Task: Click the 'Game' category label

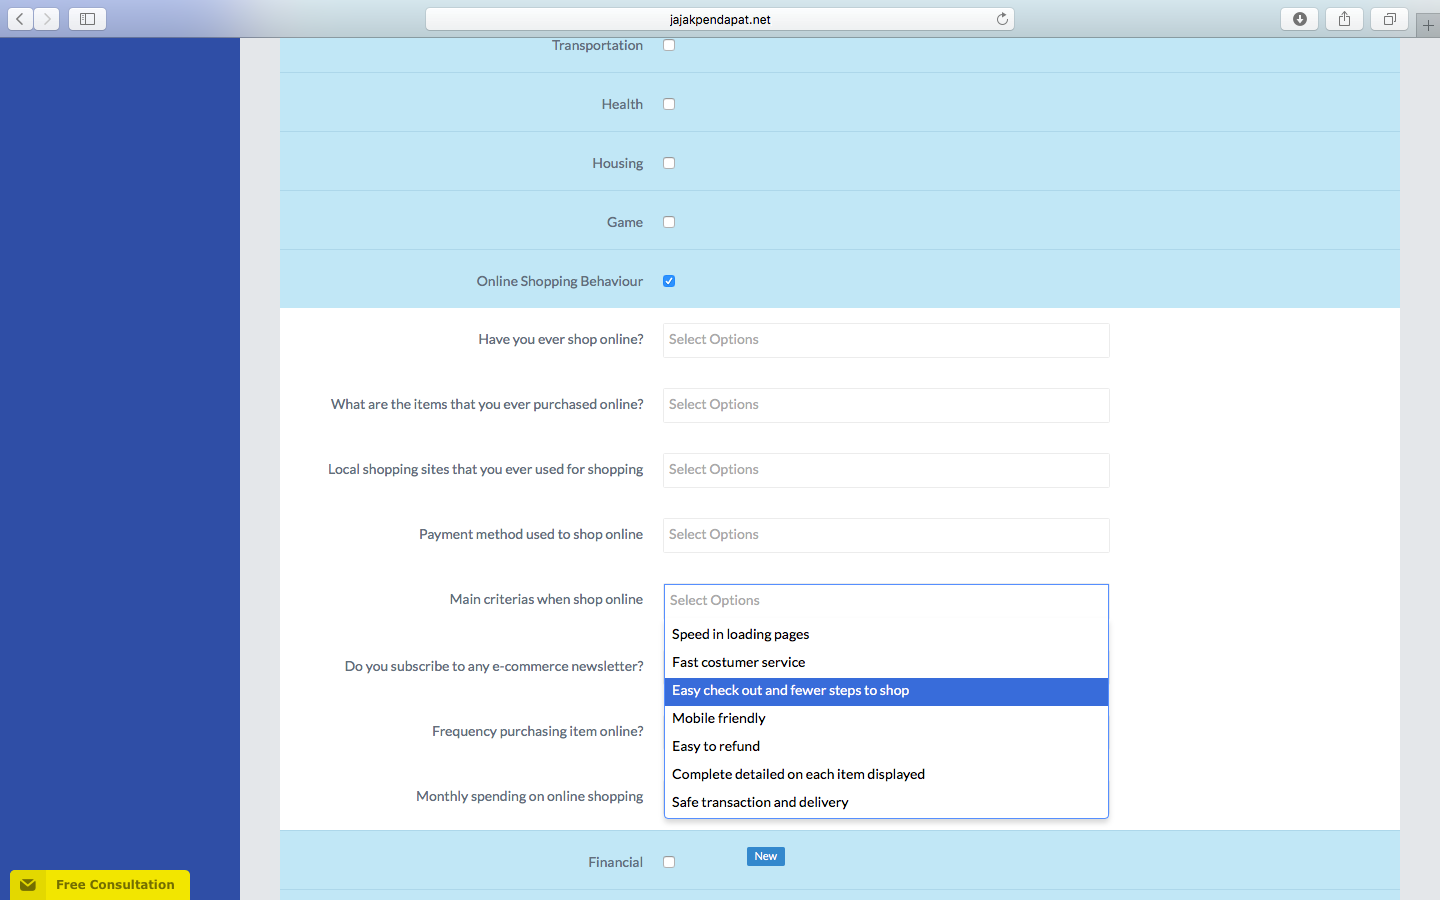Action: point(625,222)
